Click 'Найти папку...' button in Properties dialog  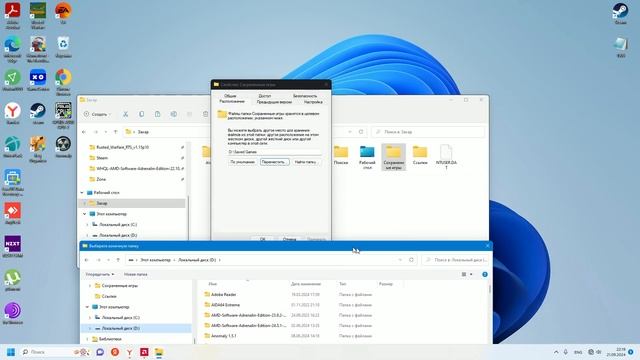[x=306, y=162]
